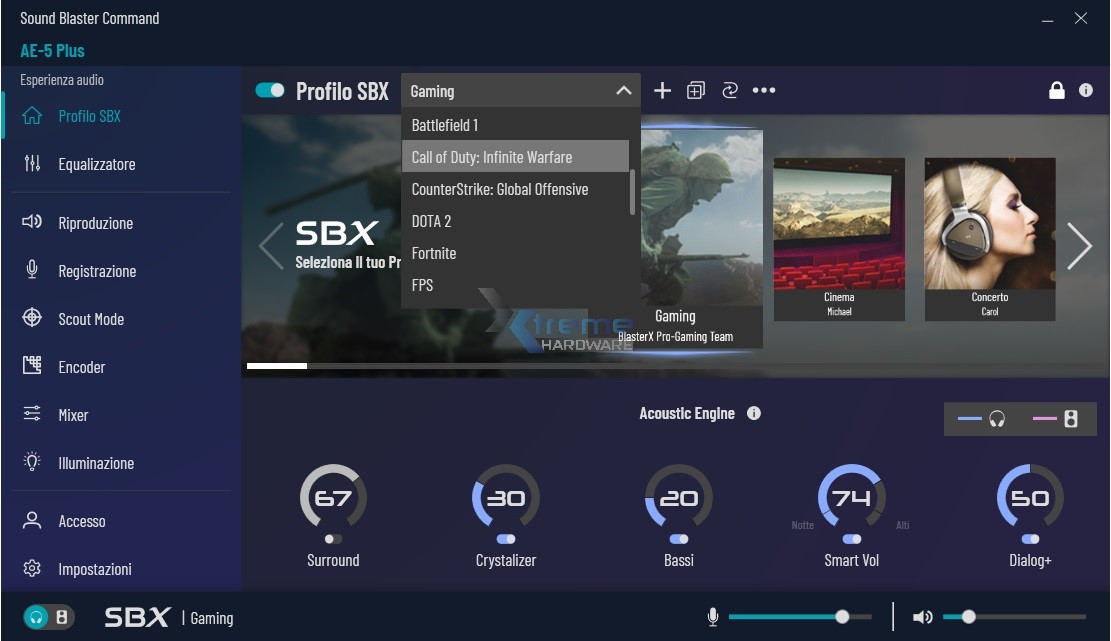The width and height of the screenshot is (1111, 641).
Task: Click the lock icon to lock settings
Action: pyautogui.click(x=1057, y=90)
